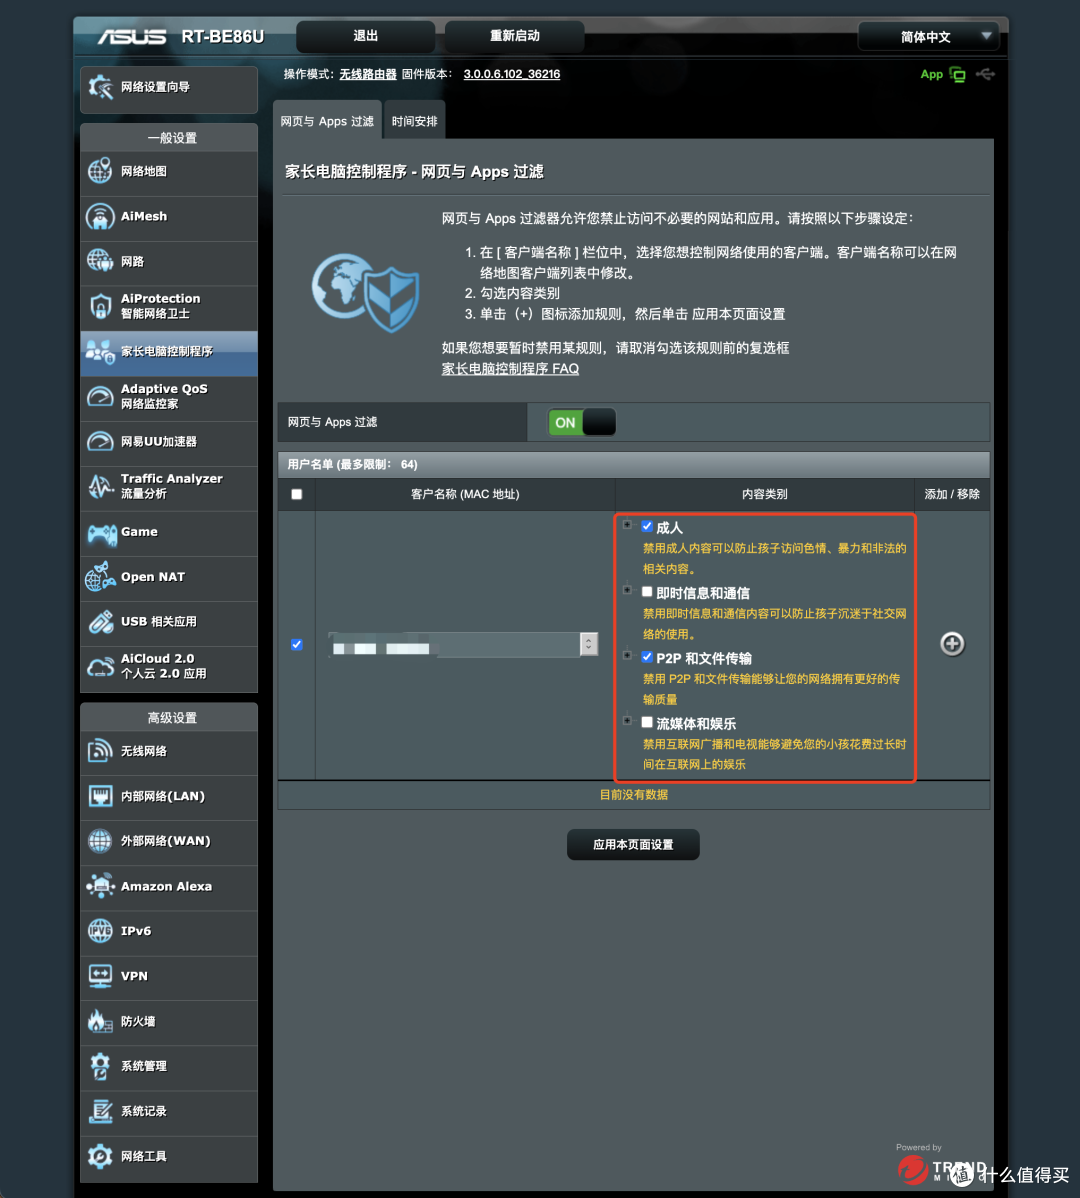Image resolution: width=1080 pixels, height=1198 pixels.
Task: Click the 系统记录 log icon
Action: (x=100, y=1112)
